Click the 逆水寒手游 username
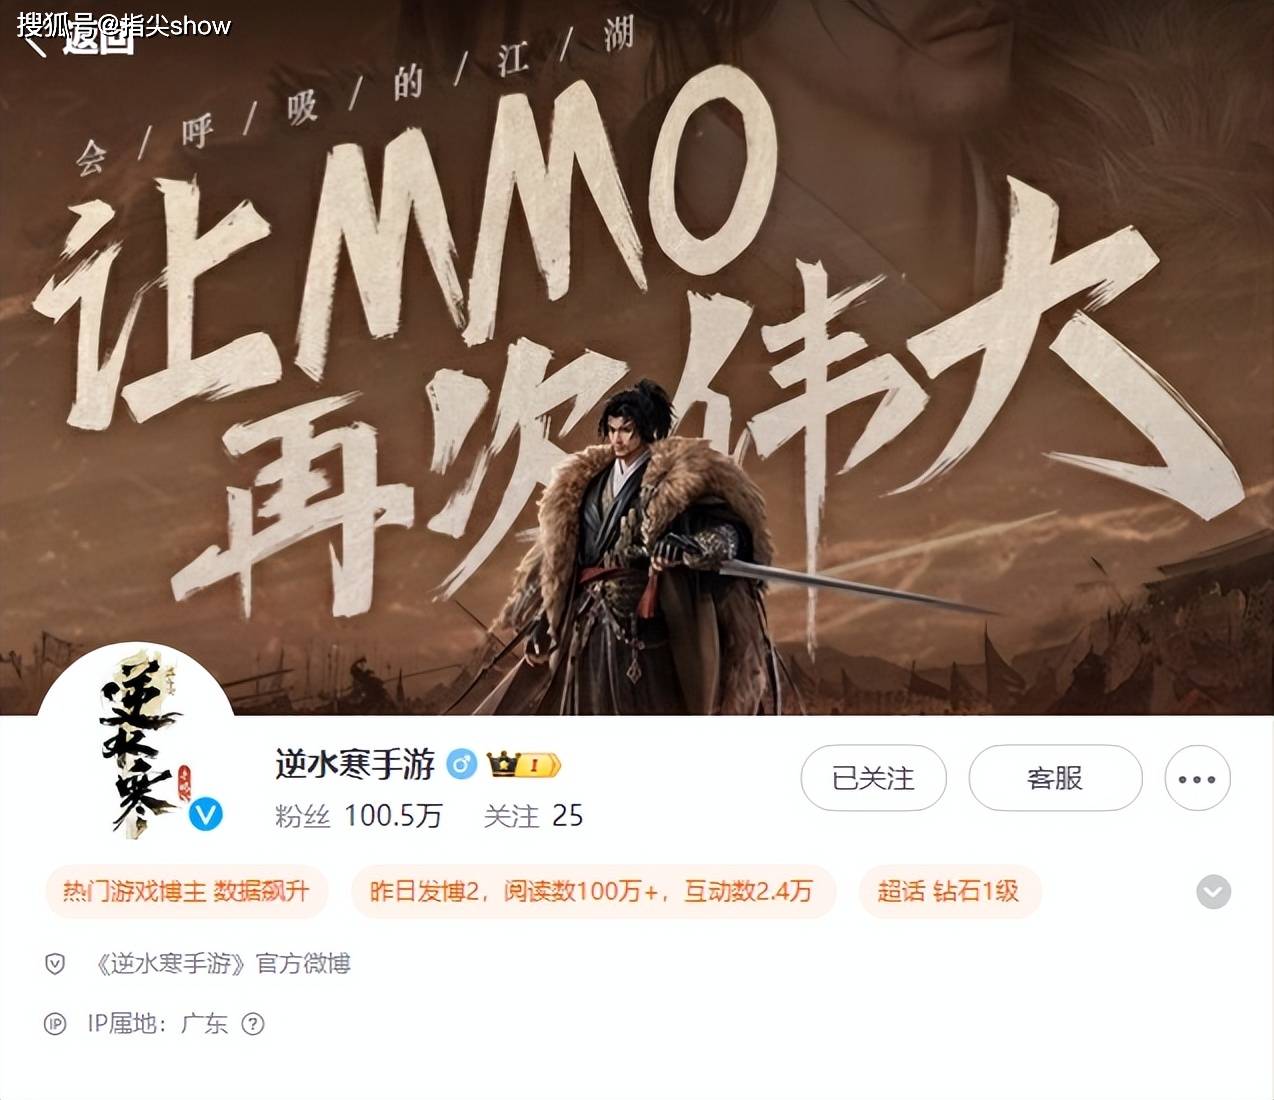This screenshot has width=1274, height=1100. point(355,765)
